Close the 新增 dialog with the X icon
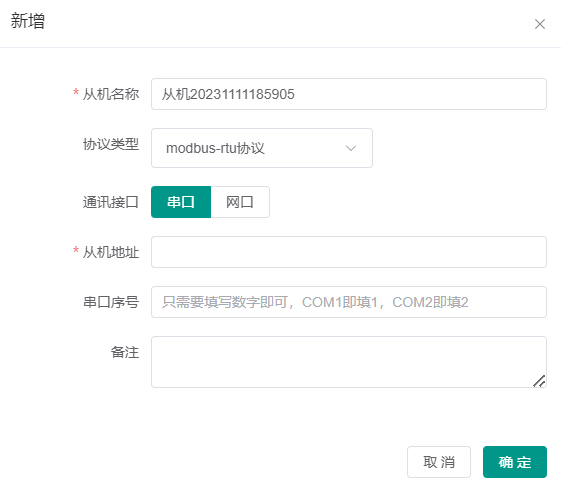The height and width of the screenshot is (490, 561). (540, 24)
